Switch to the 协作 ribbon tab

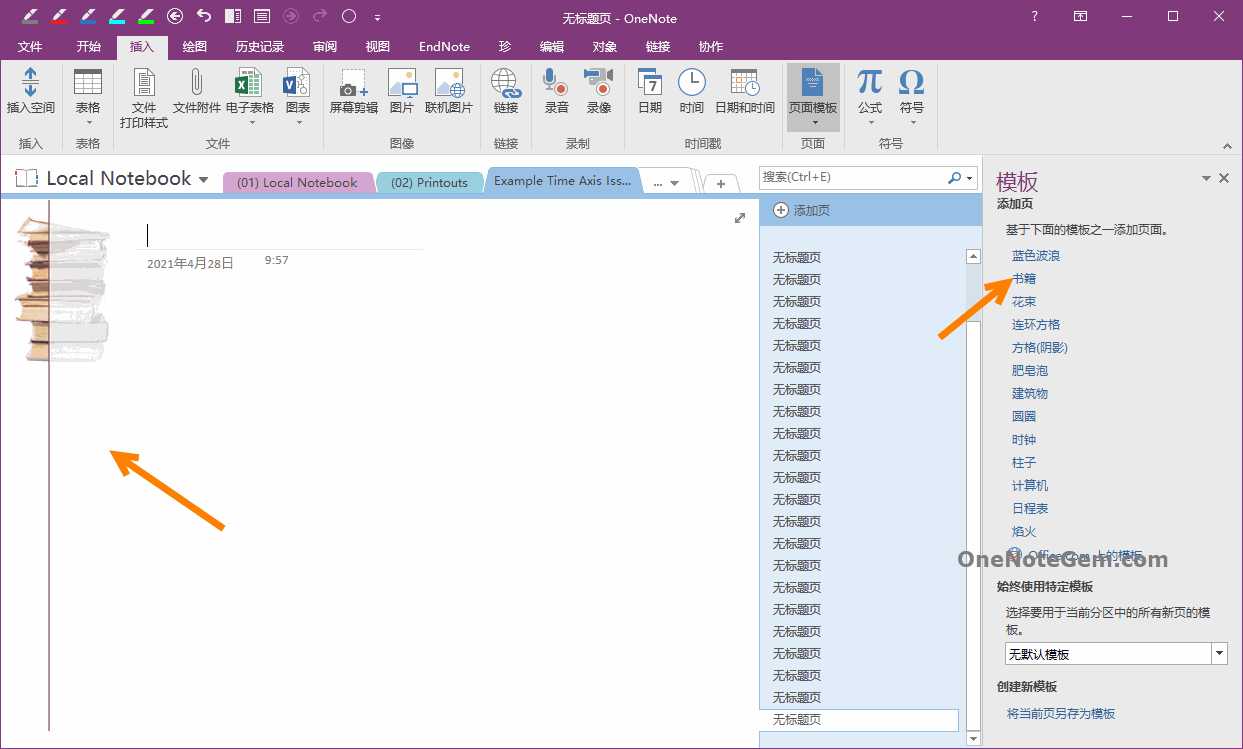coord(711,47)
